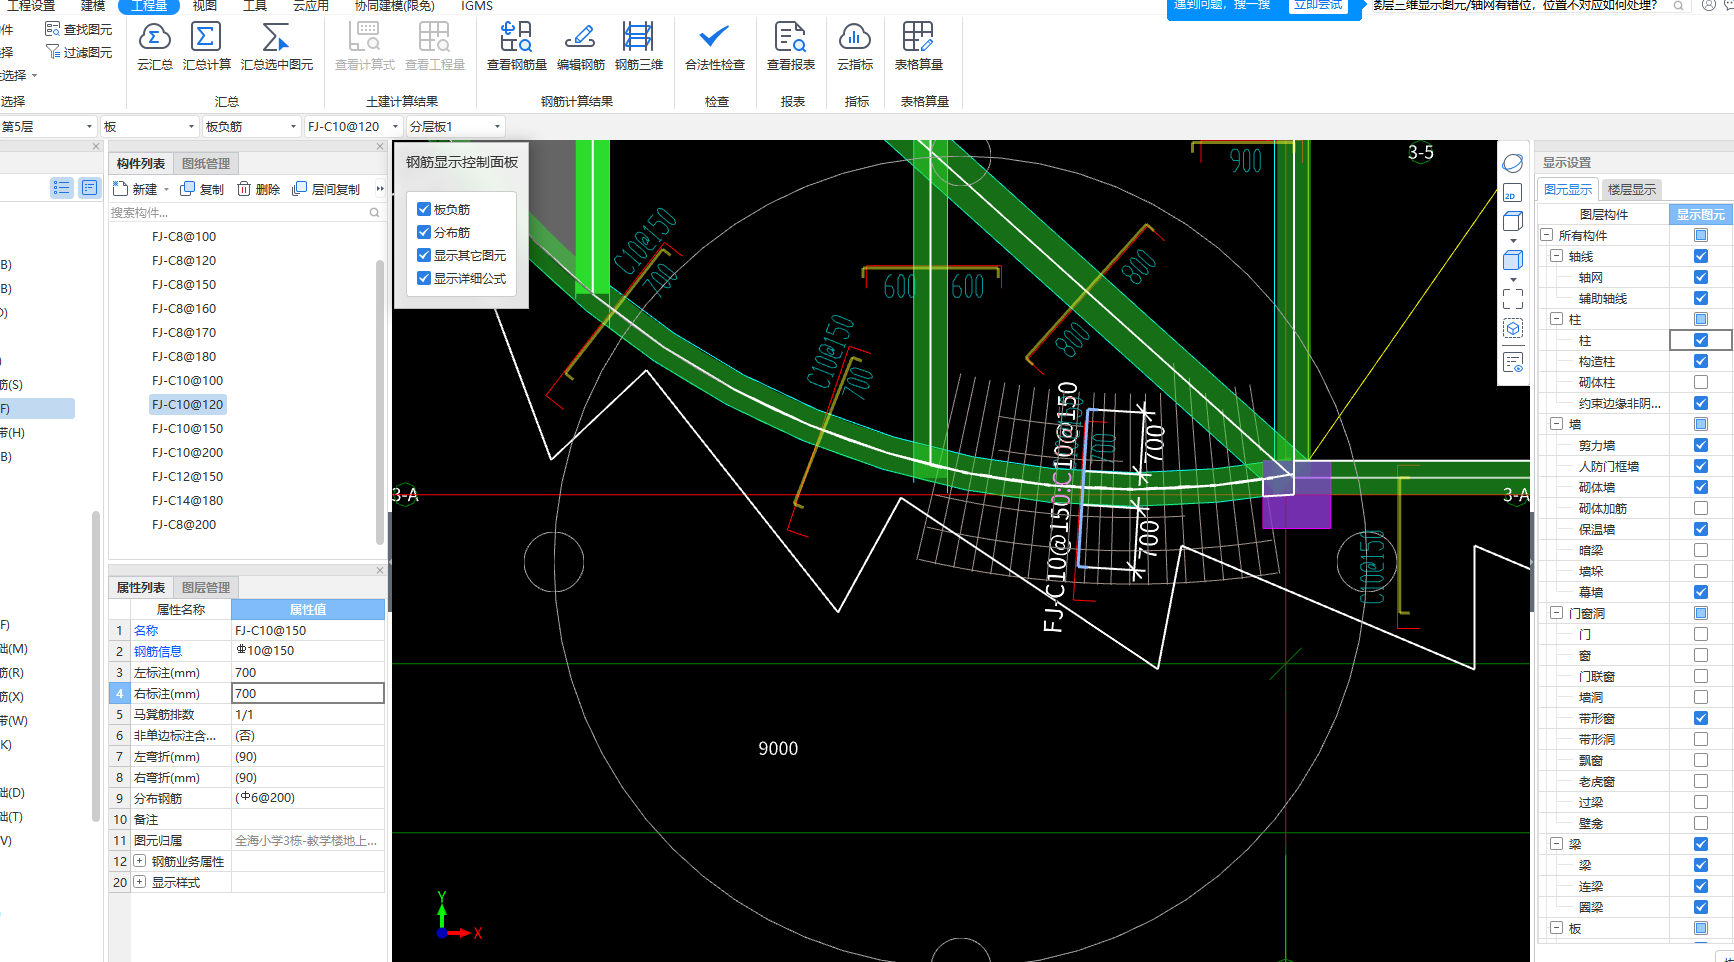
Task: Switch to 楼层显示 tab
Action: tap(1631, 189)
